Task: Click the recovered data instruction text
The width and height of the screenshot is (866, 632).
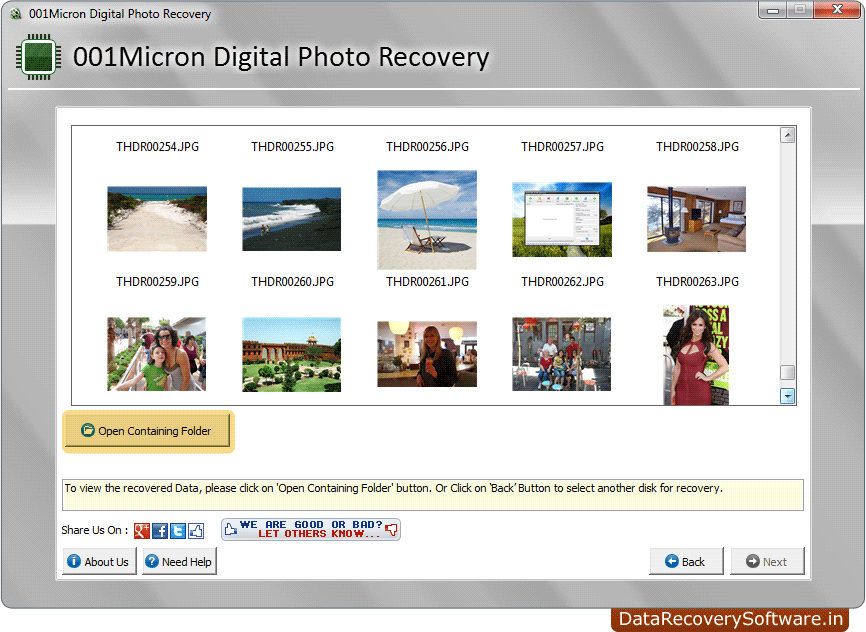Action: pyautogui.click(x=393, y=488)
